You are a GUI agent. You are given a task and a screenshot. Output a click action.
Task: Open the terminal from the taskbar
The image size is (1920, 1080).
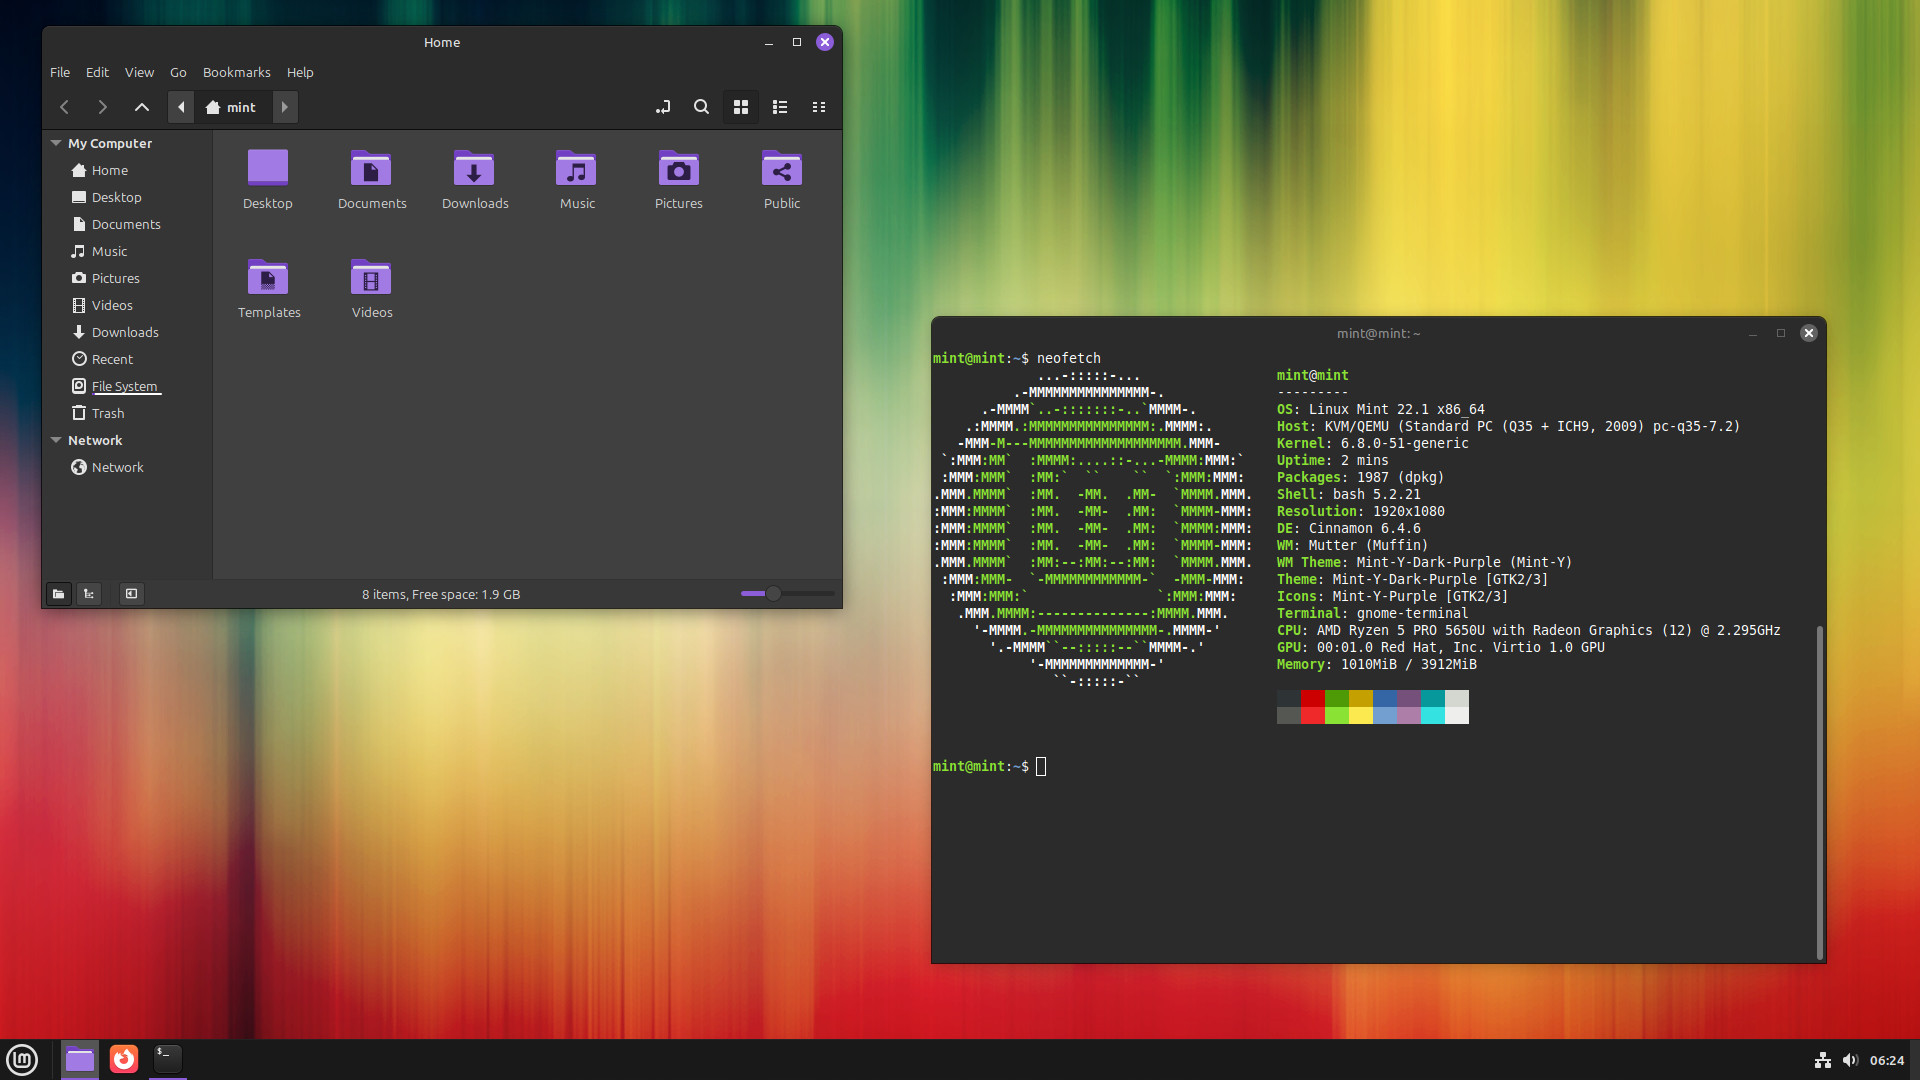tap(167, 1059)
